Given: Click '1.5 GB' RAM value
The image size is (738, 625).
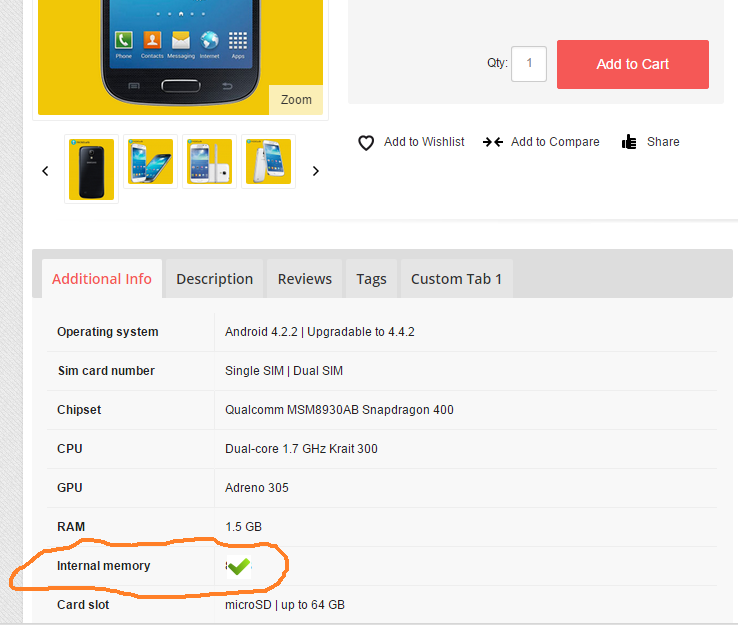Looking at the screenshot, I should 243,527.
